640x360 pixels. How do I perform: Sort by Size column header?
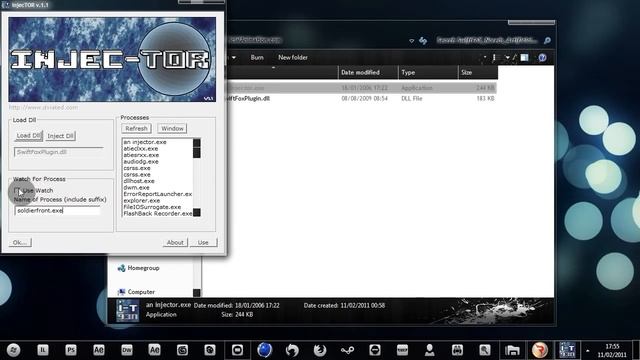pos(478,72)
